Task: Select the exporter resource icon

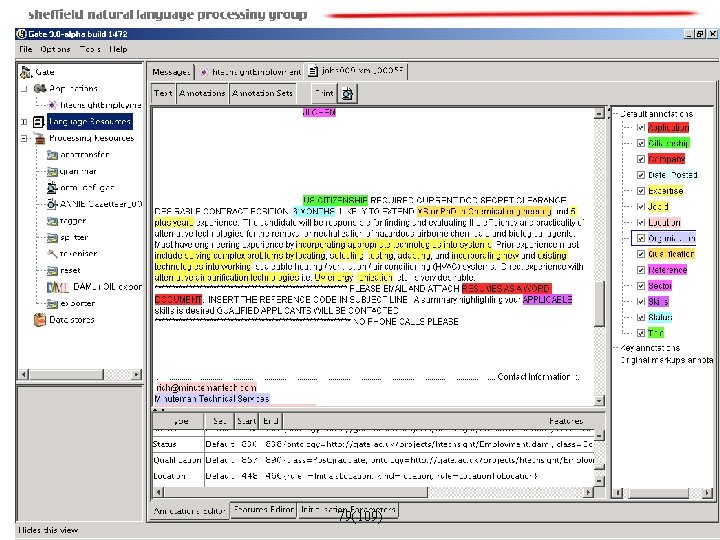Action: pos(52,304)
